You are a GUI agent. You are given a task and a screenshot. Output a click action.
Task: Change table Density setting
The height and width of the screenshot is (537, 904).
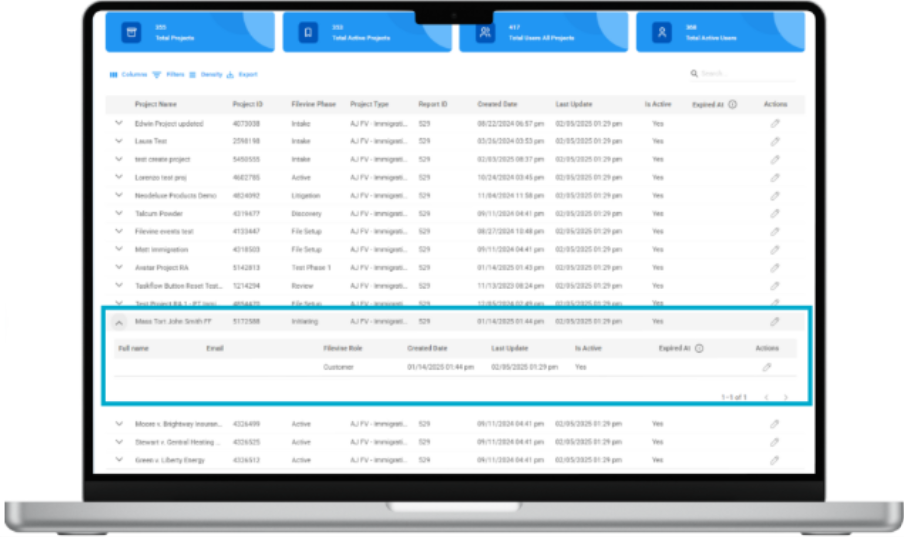pyautogui.click(x=206, y=74)
